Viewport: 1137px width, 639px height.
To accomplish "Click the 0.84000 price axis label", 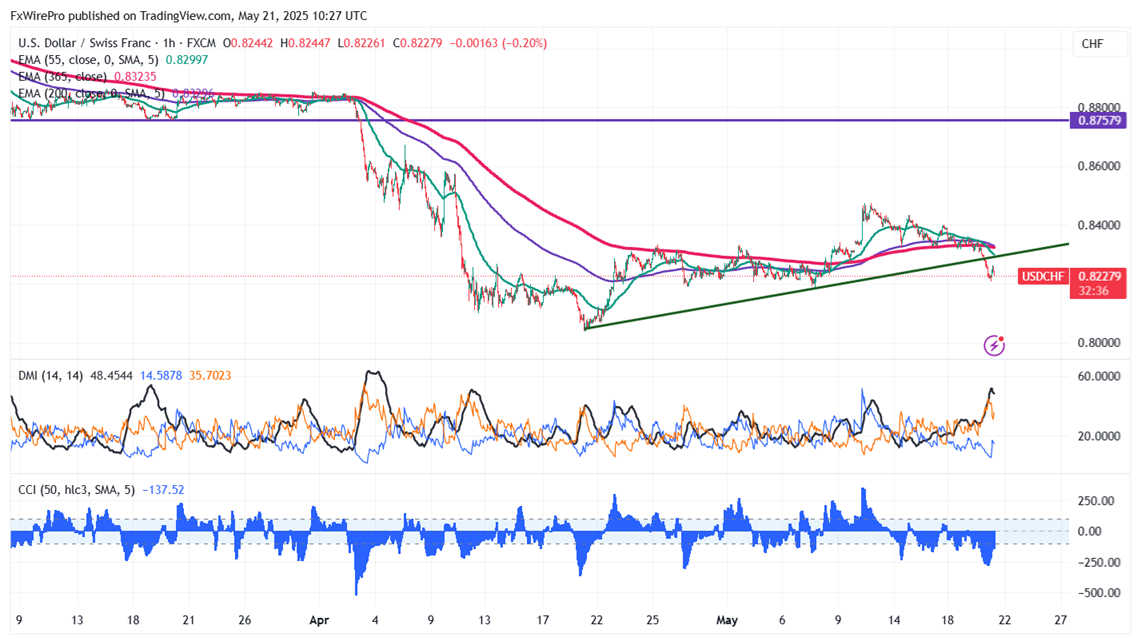I will click(1099, 226).
